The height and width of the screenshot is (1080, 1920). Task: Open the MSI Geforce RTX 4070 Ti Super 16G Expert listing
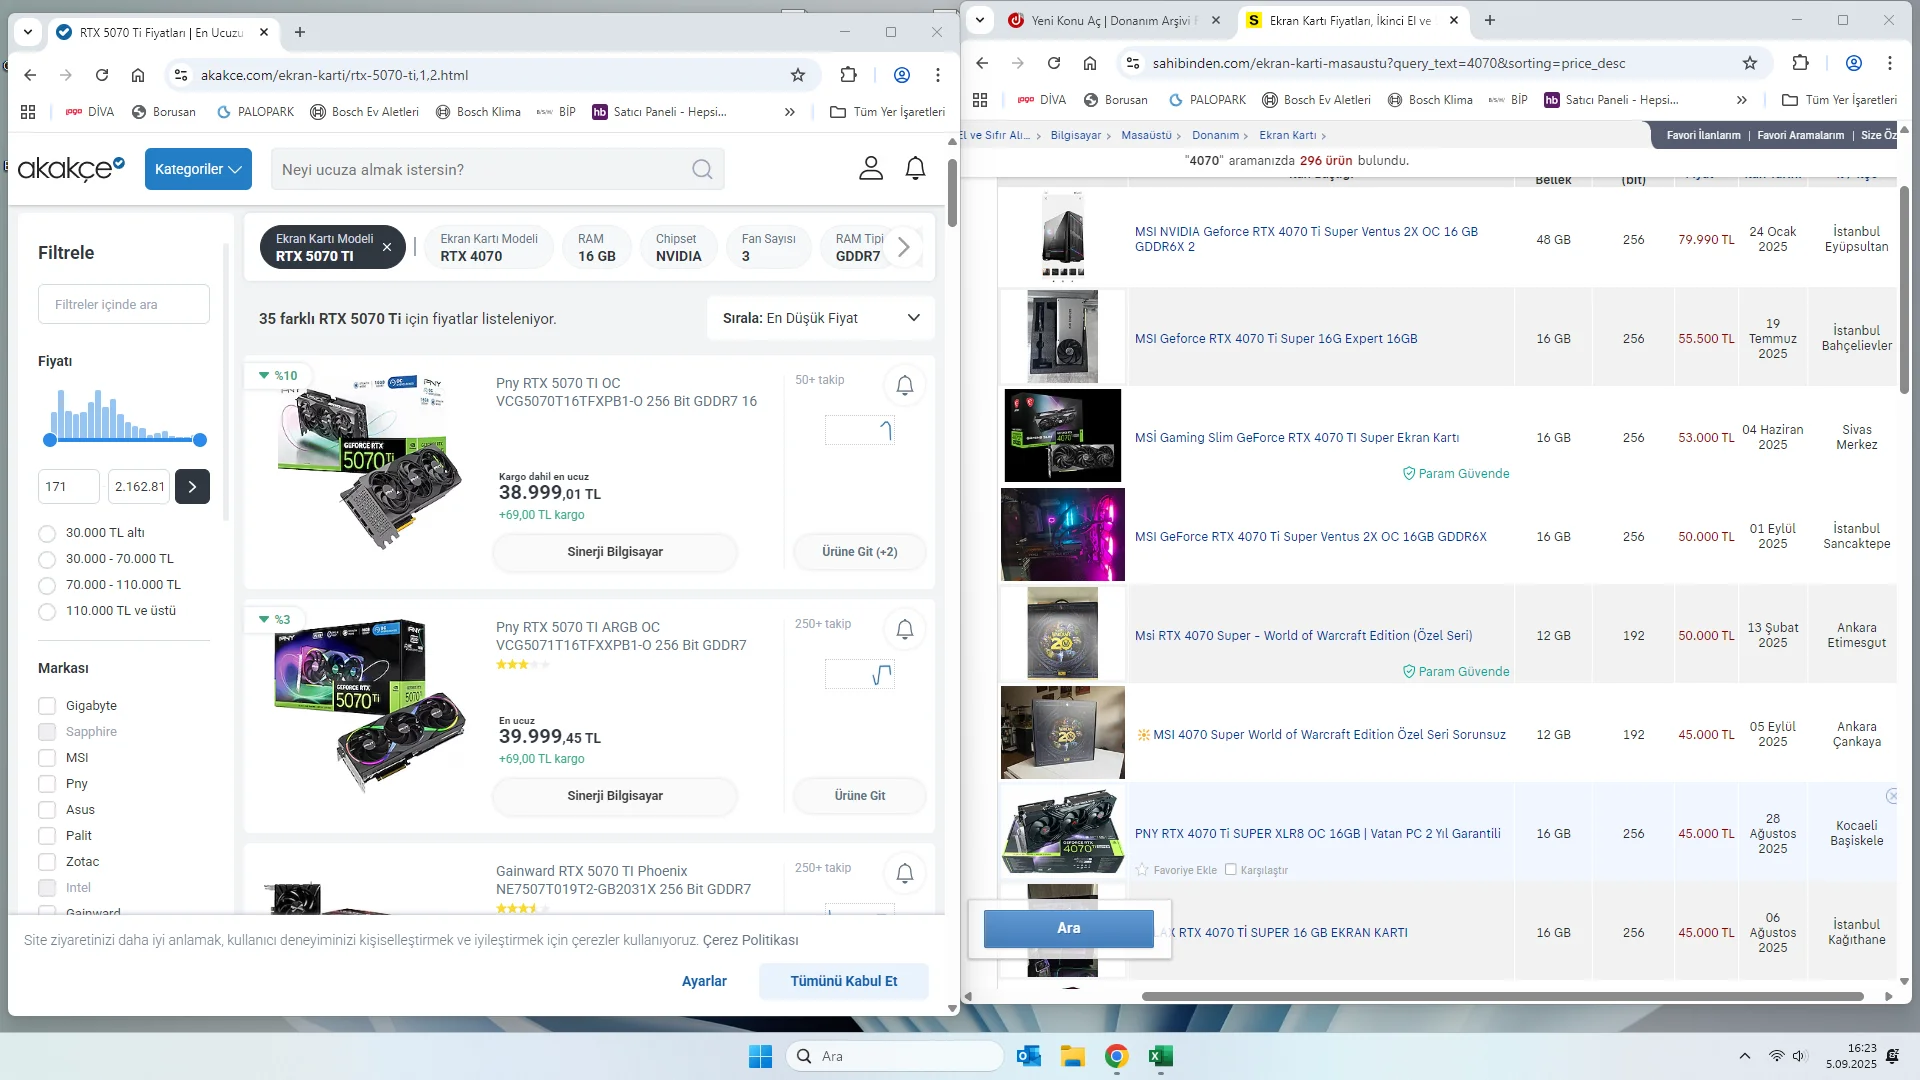pos(1275,339)
